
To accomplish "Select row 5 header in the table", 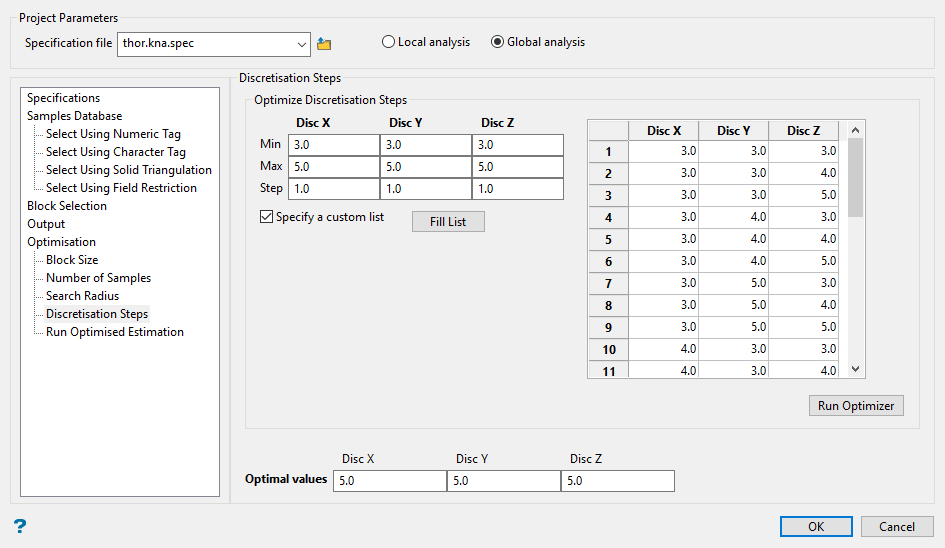I will 608,240.
